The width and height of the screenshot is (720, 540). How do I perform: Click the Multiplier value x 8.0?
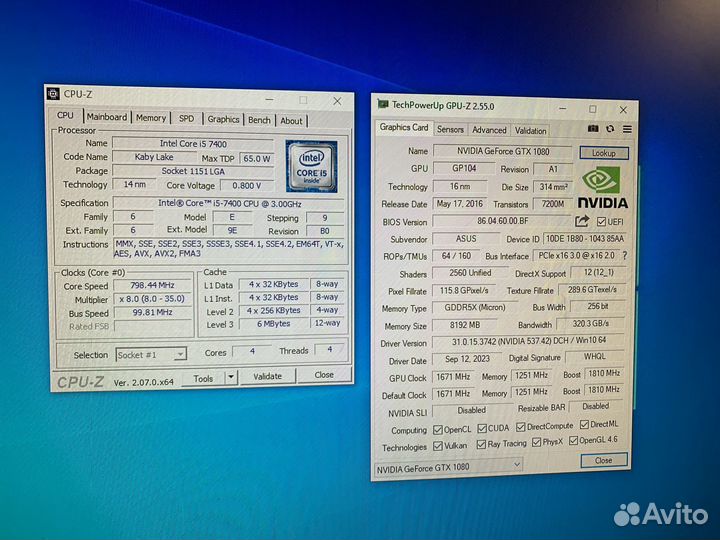[152, 298]
